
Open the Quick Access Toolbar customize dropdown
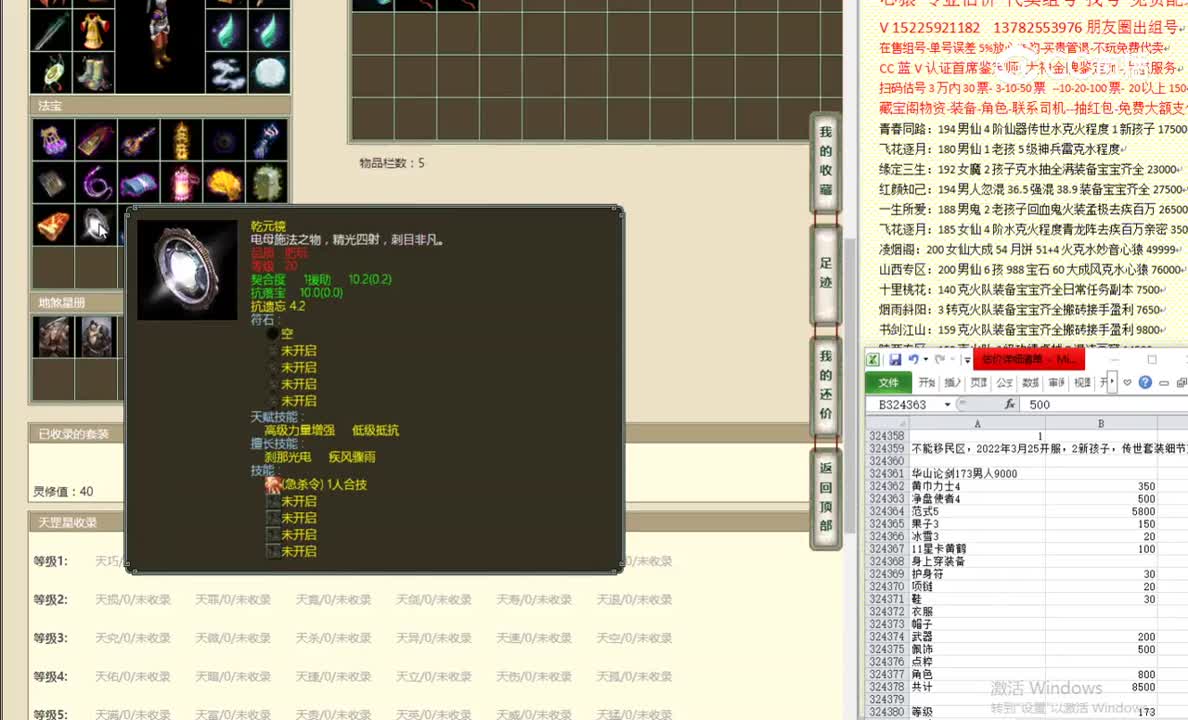966,361
